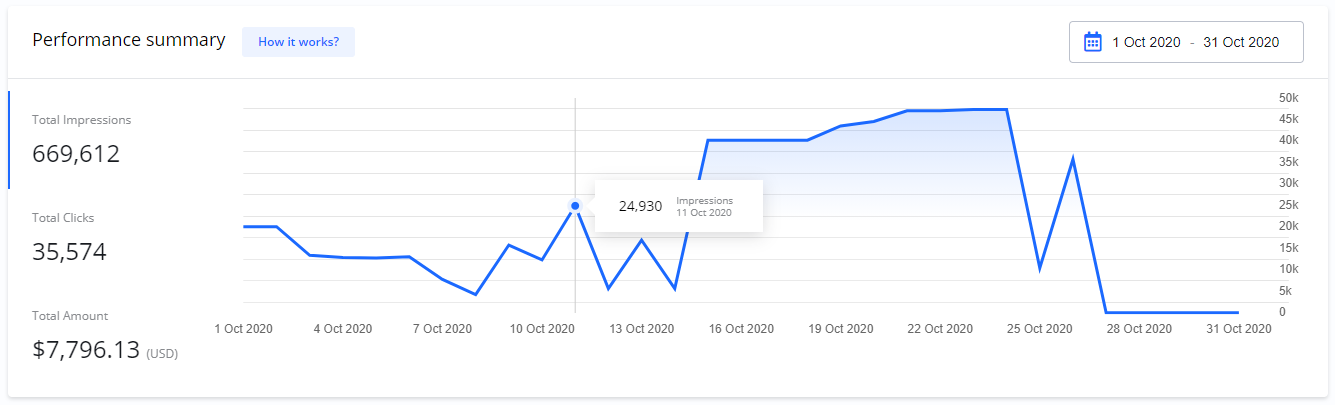Click the 50k y-axis label
Screen dimensions: 1335x405
[1261, 98]
